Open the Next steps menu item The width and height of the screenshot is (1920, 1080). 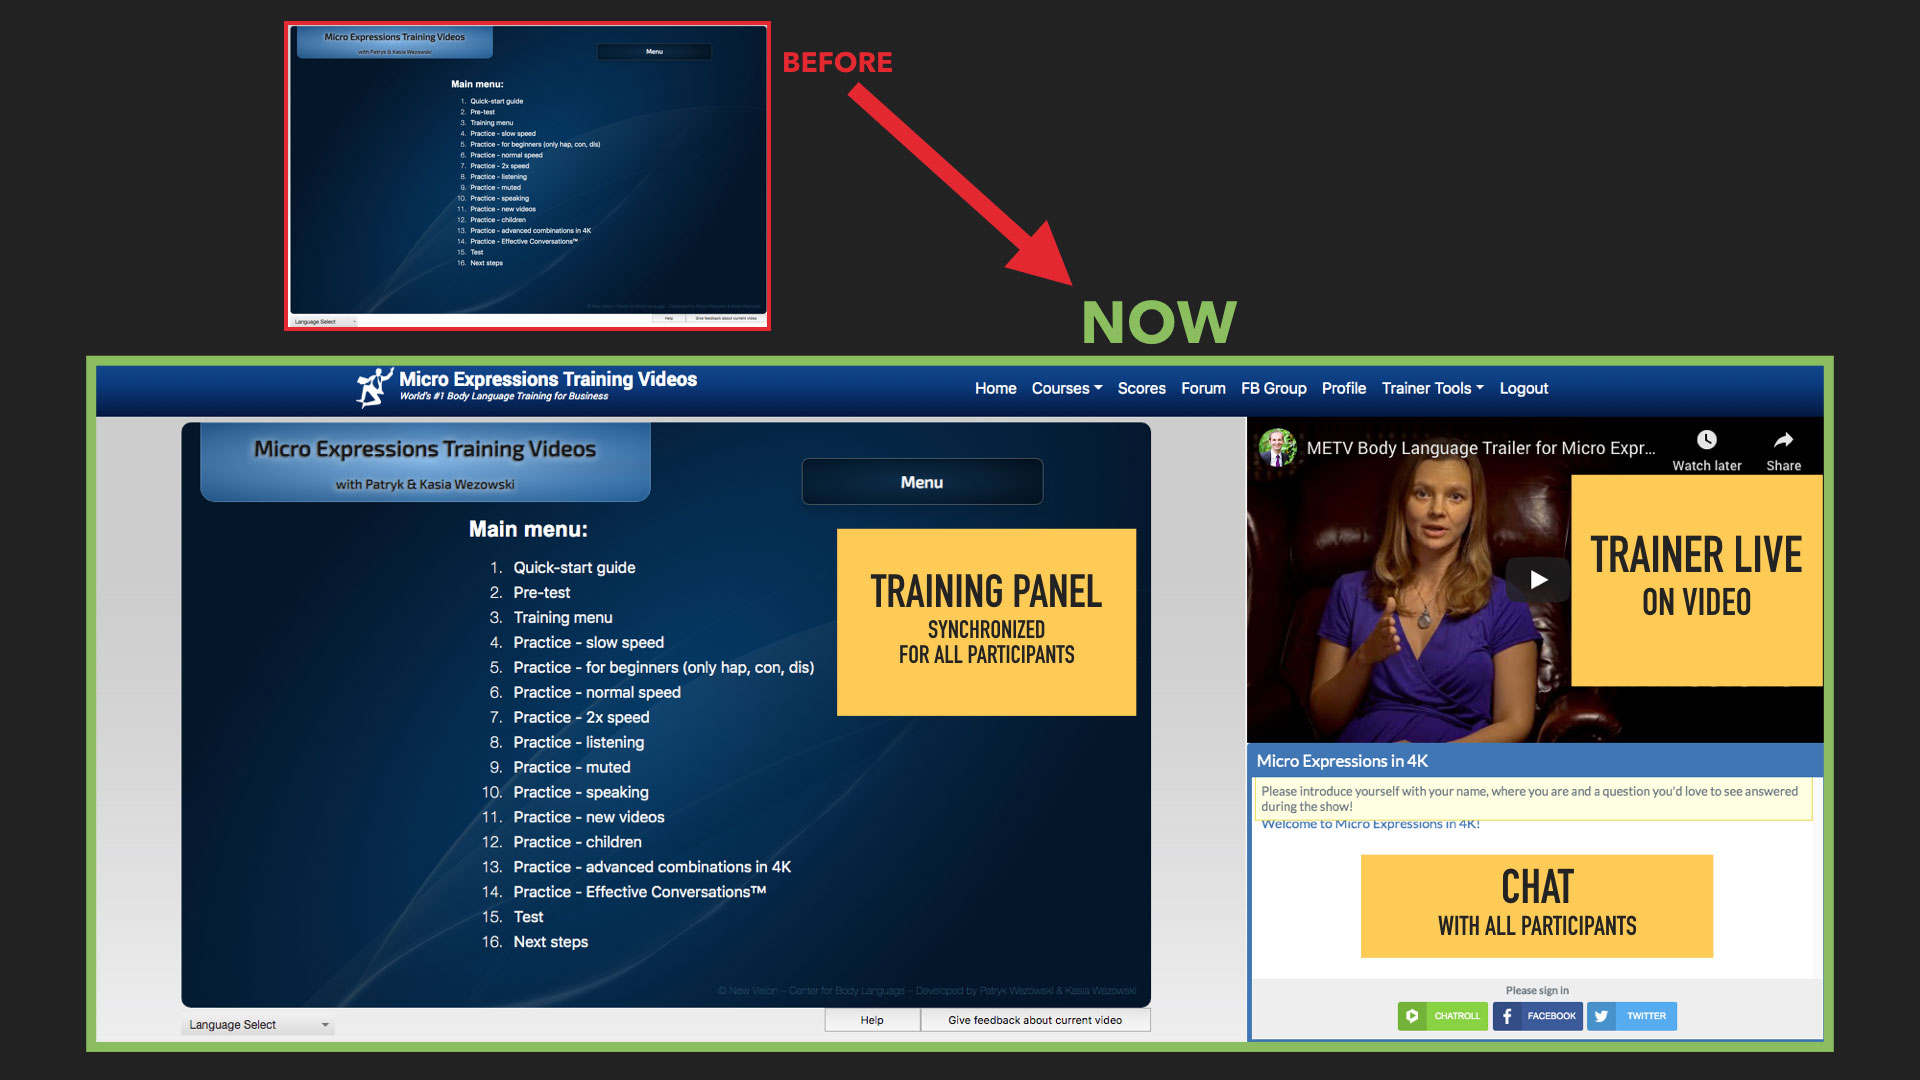[550, 942]
